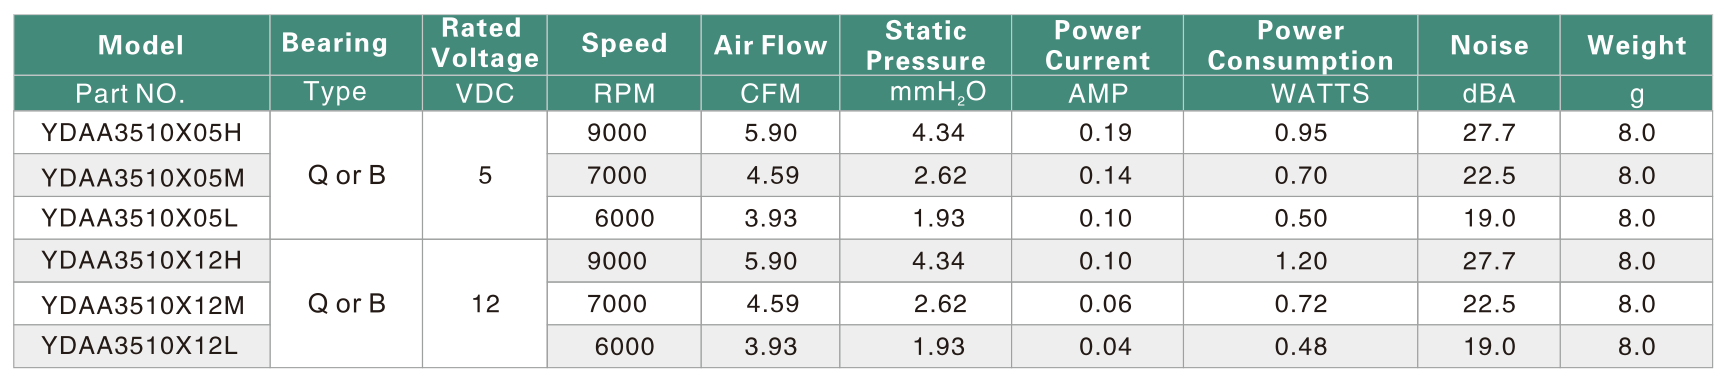
Task: Select the Bearing column header
Action: [x=335, y=43]
